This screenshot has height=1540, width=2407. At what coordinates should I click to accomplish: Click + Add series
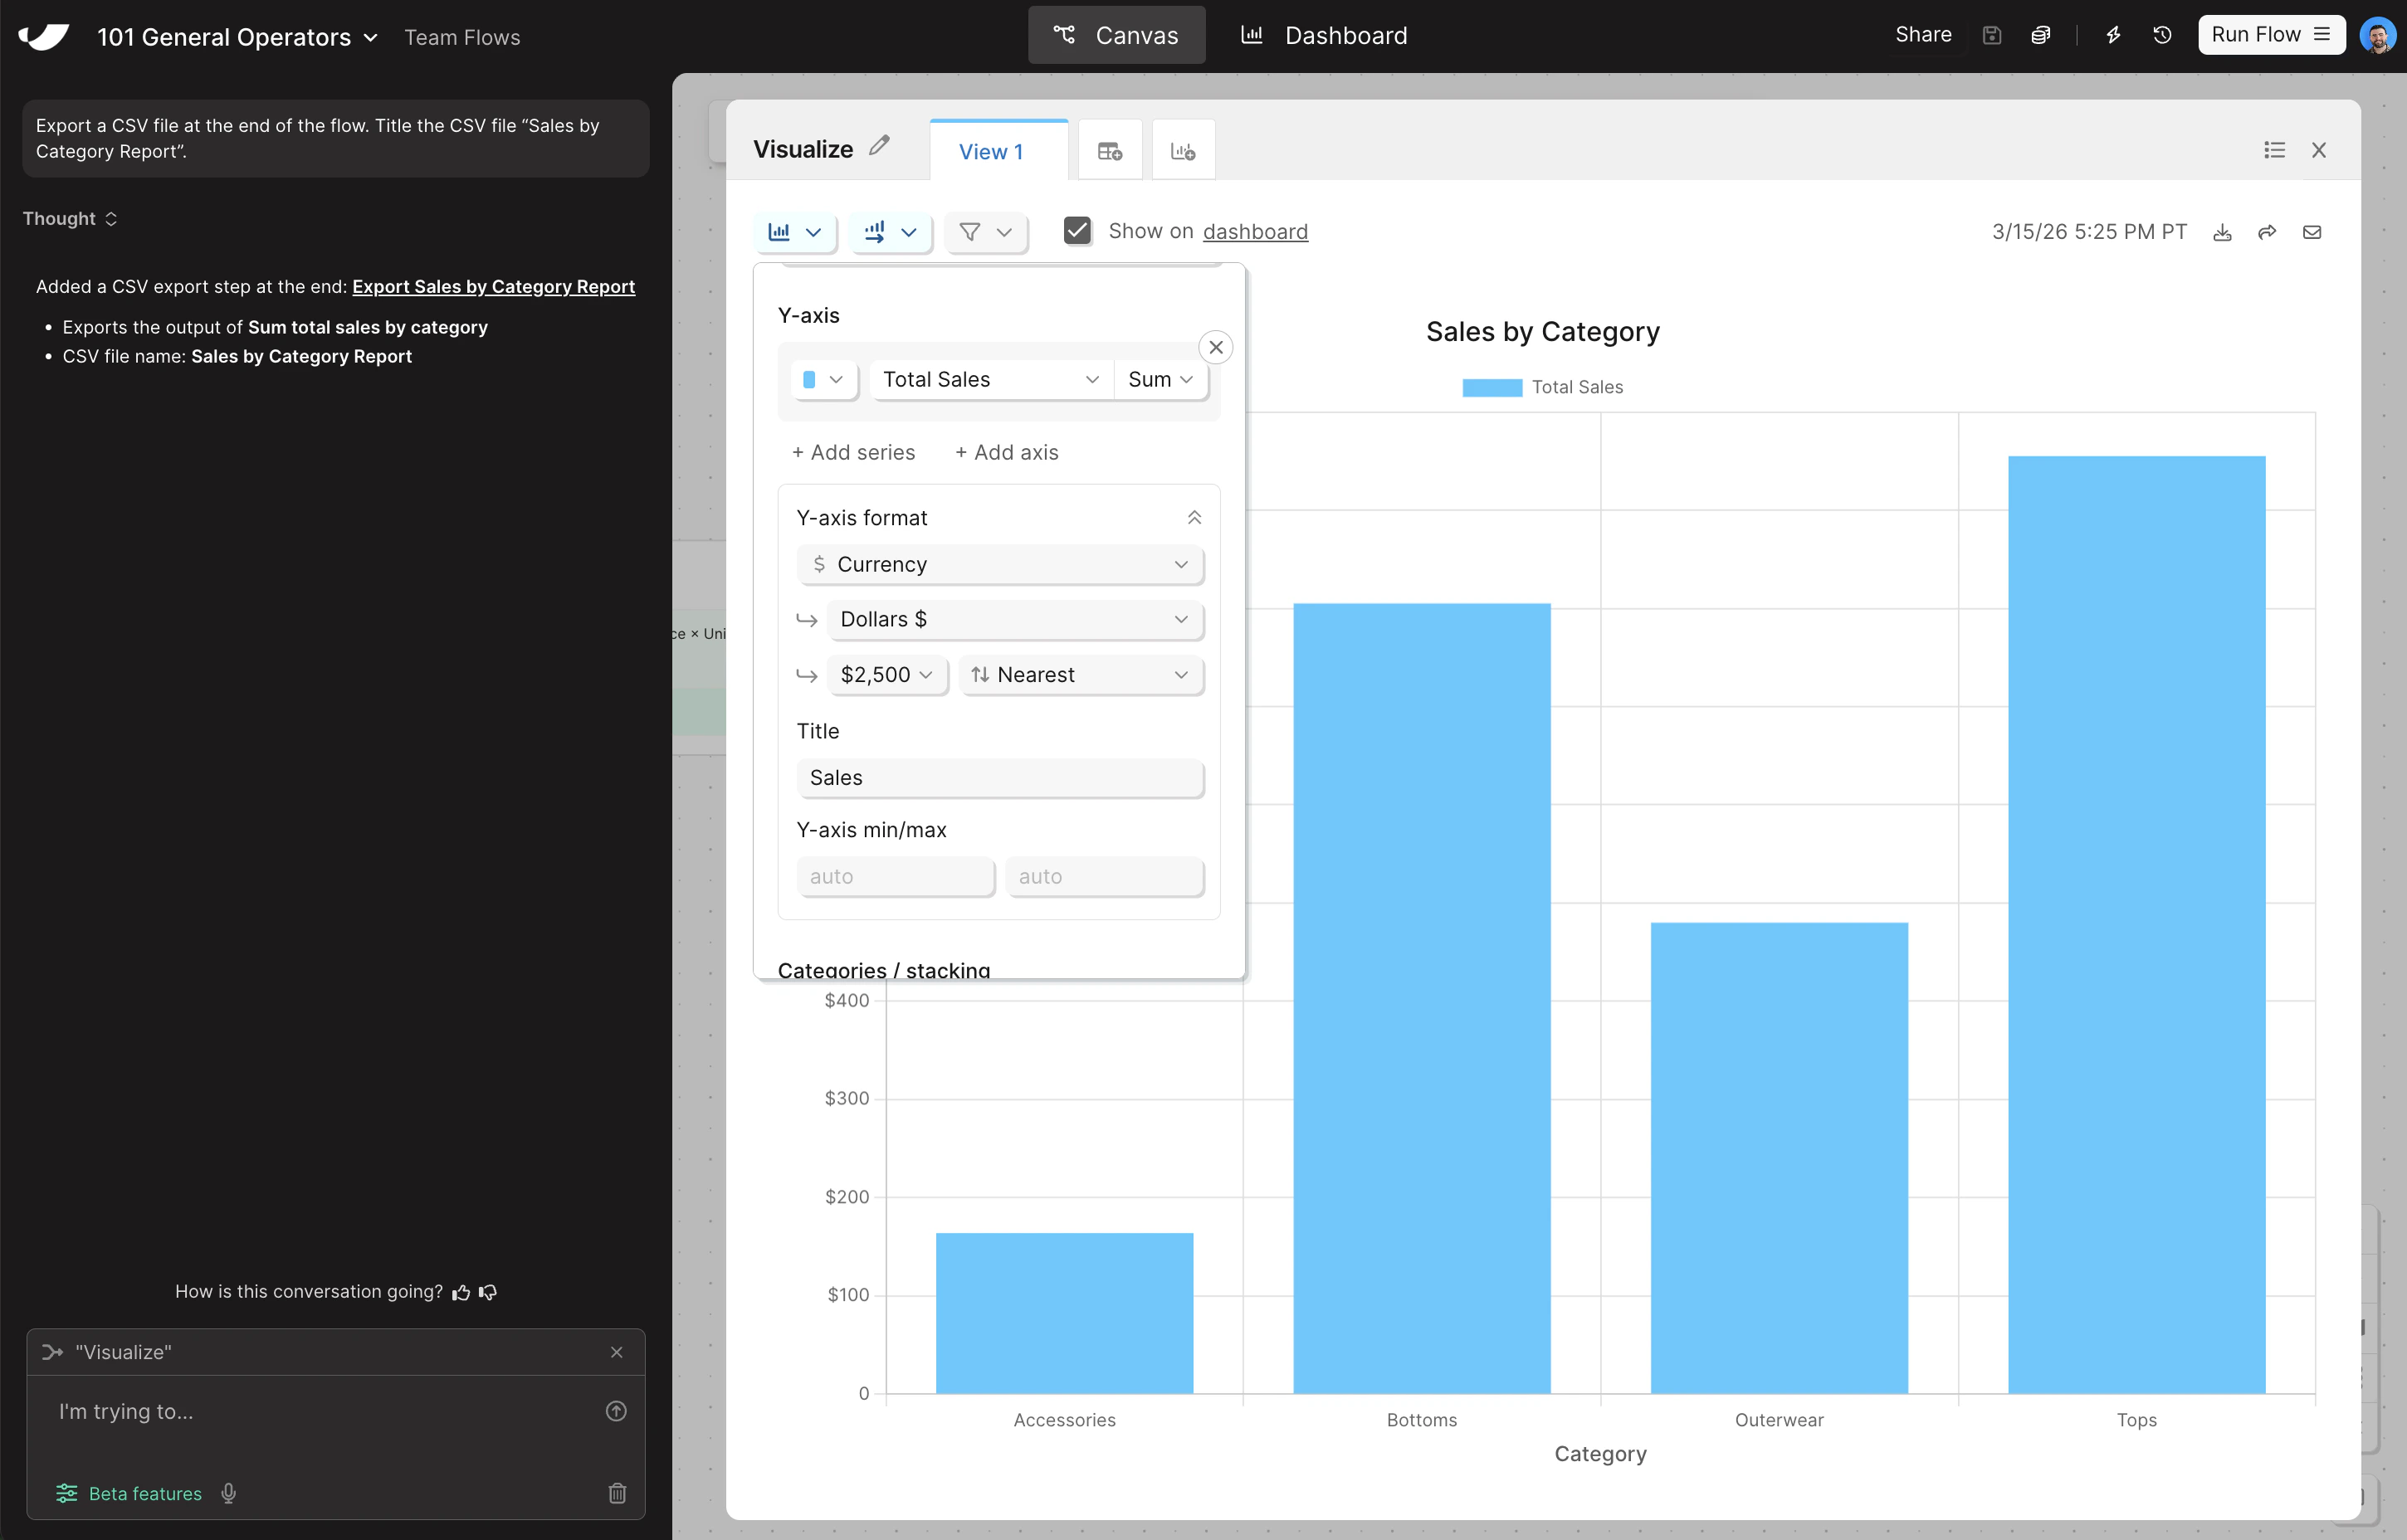pyautogui.click(x=853, y=452)
